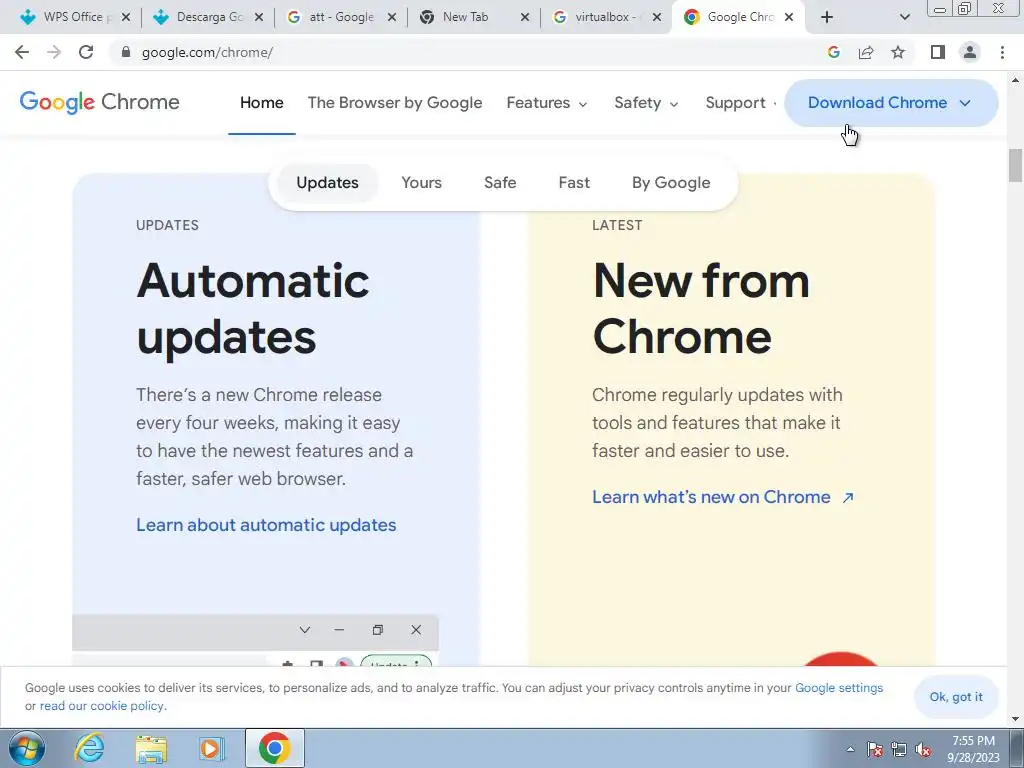Click the UPDATES section label

click(x=167, y=225)
